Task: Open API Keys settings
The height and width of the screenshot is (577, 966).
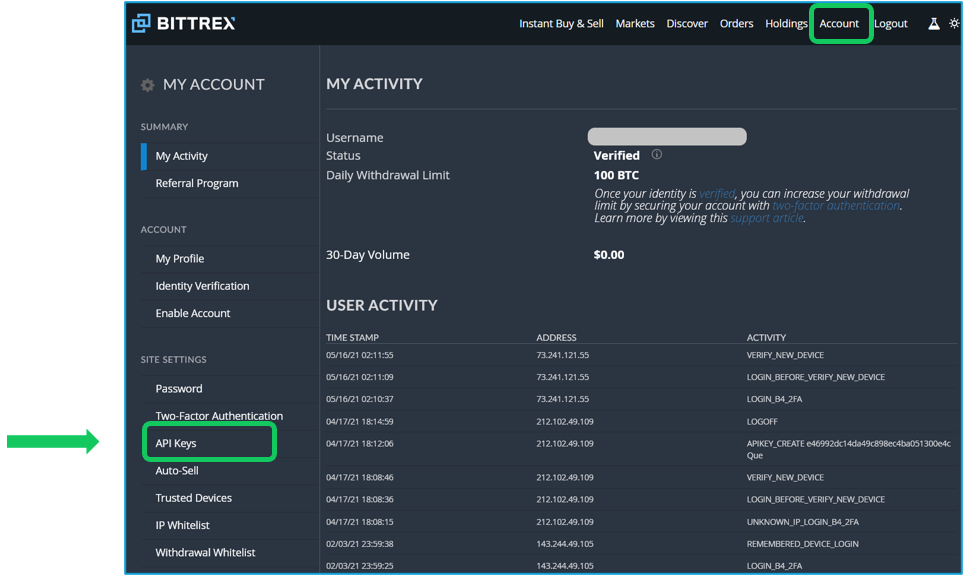Action: point(176,443)
